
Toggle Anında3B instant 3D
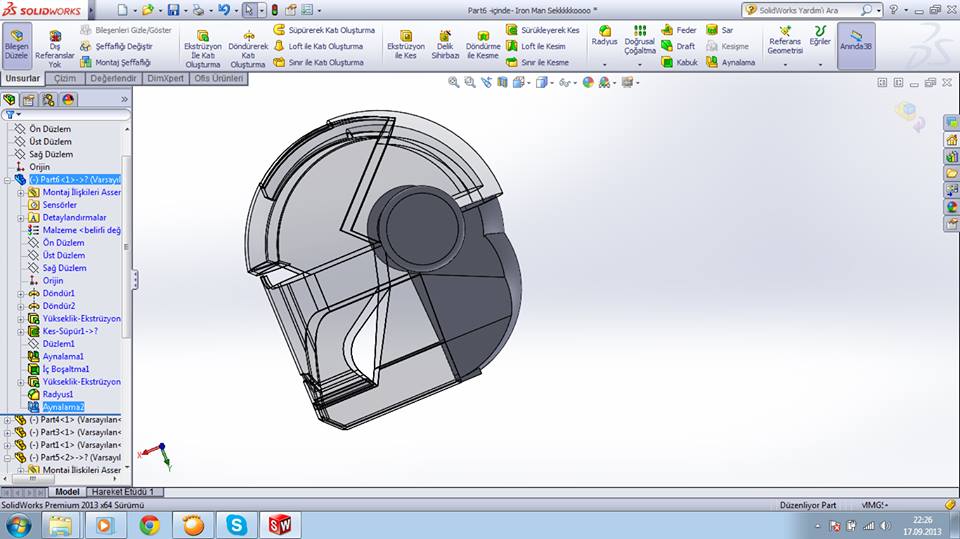tap(855, 46)
